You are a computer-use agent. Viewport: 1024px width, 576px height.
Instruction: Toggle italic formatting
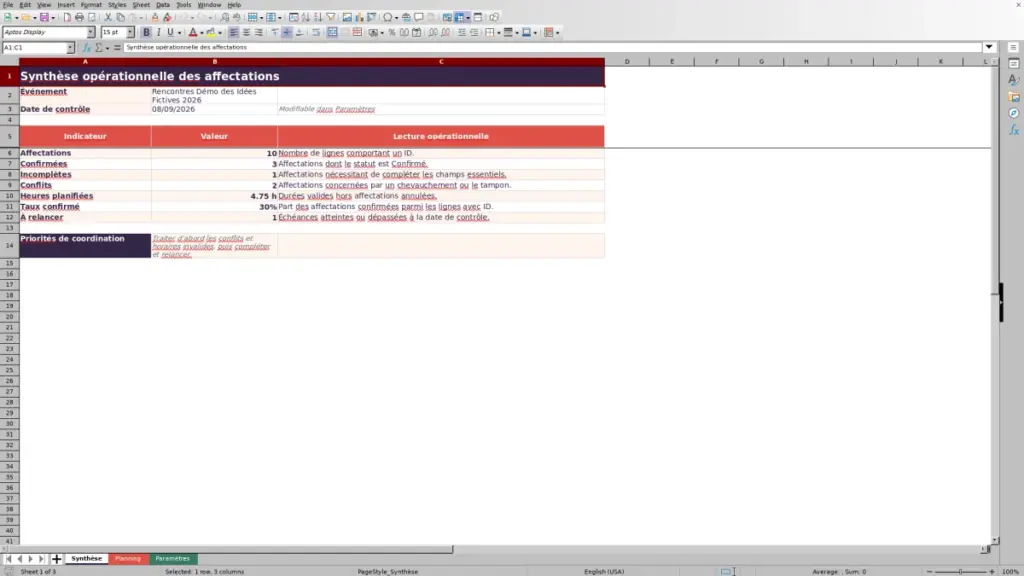[158, 33]
